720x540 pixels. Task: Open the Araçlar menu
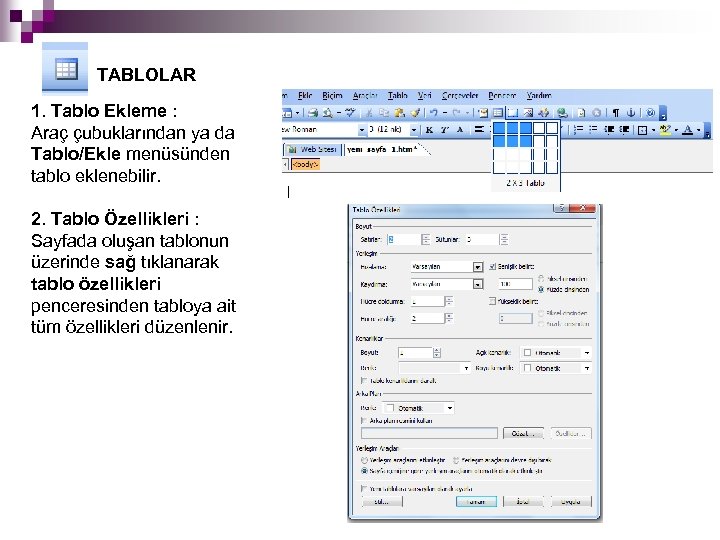tap(365, 96)
